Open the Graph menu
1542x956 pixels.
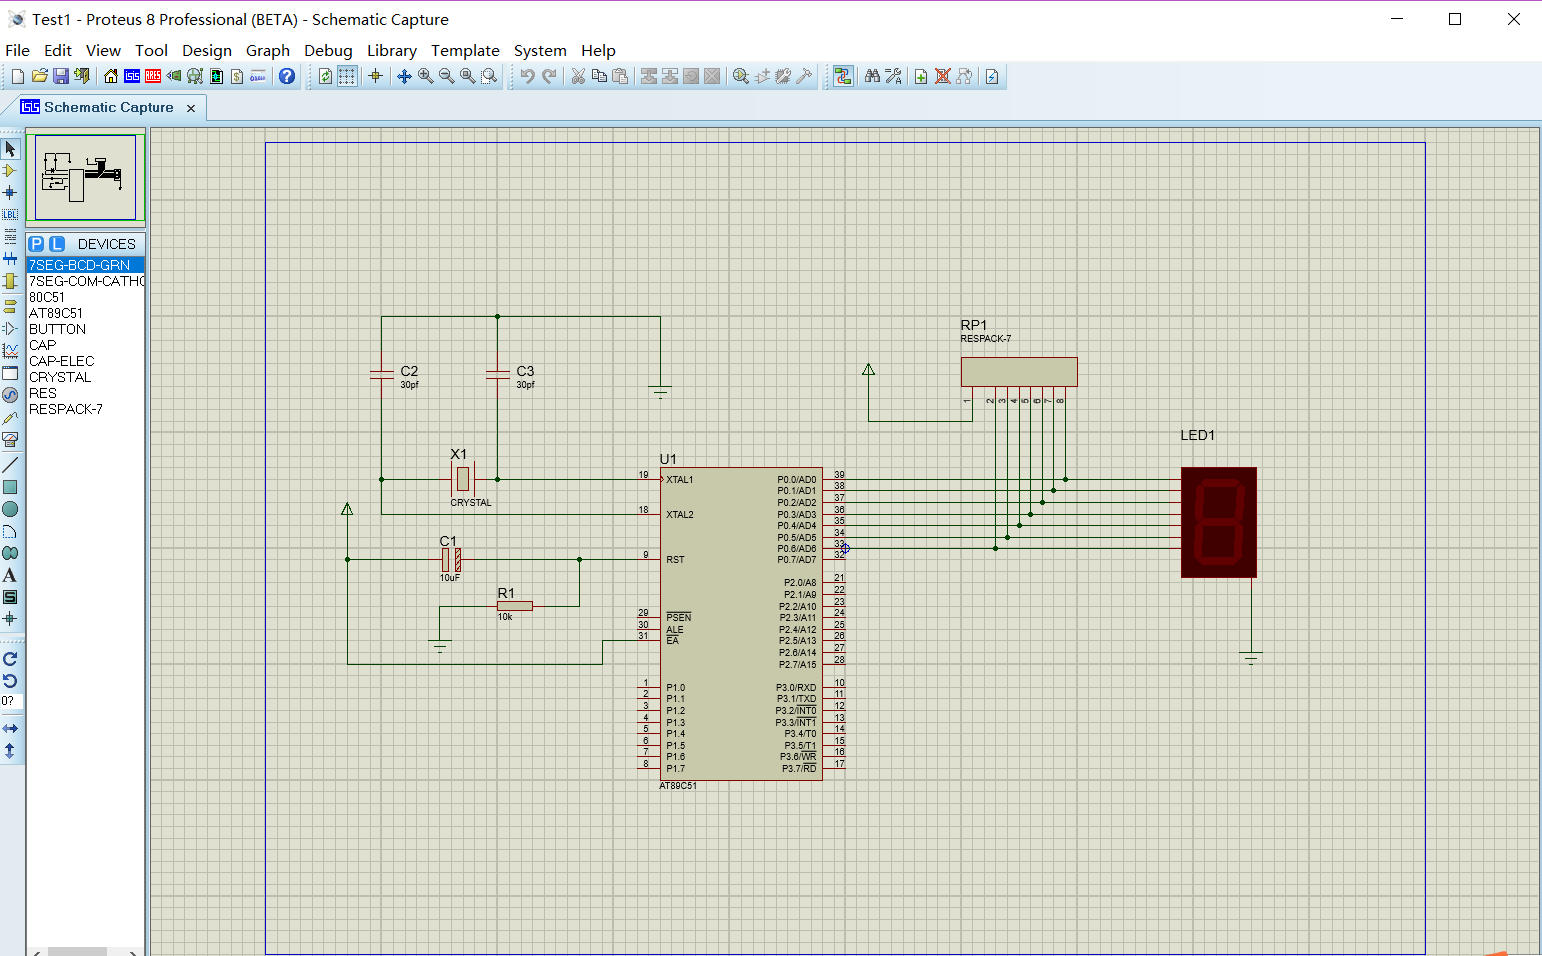click(x=268, y=50)
